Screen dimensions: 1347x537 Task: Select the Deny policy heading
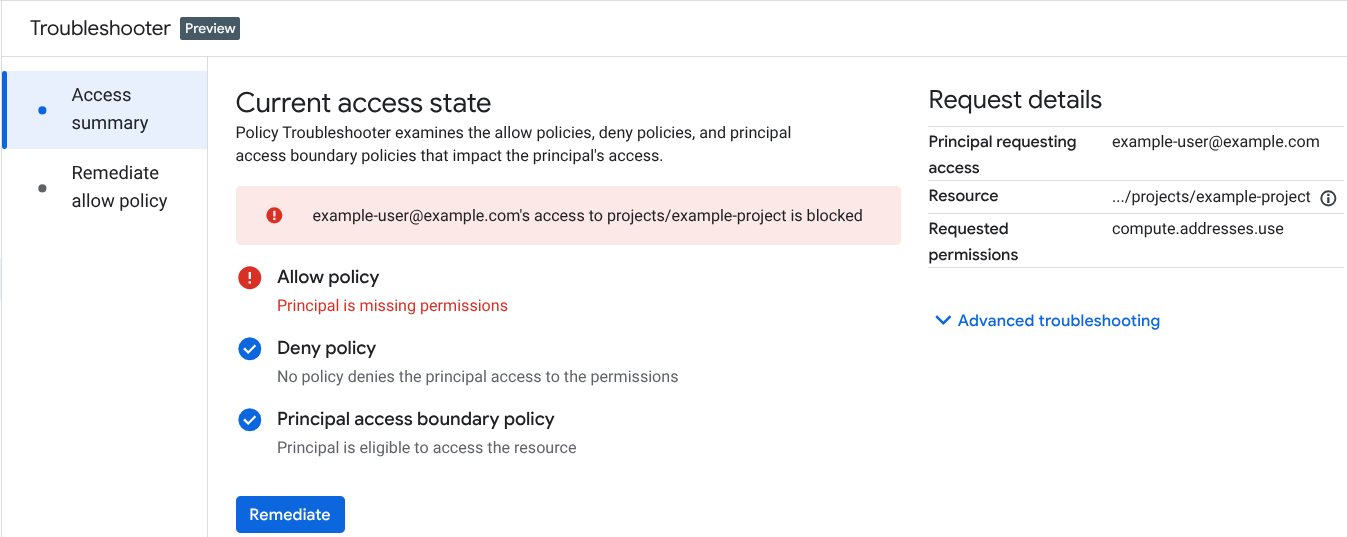pyautogui.click(x=326, y=348)
